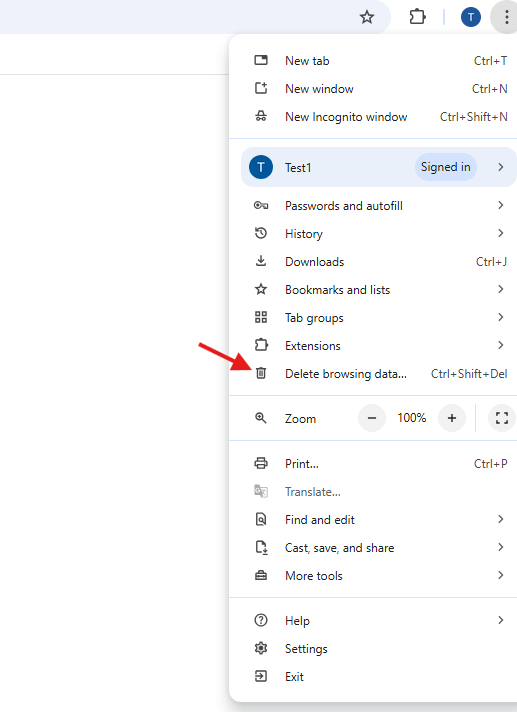Expand the History submenu arrow

click(501, 233)
